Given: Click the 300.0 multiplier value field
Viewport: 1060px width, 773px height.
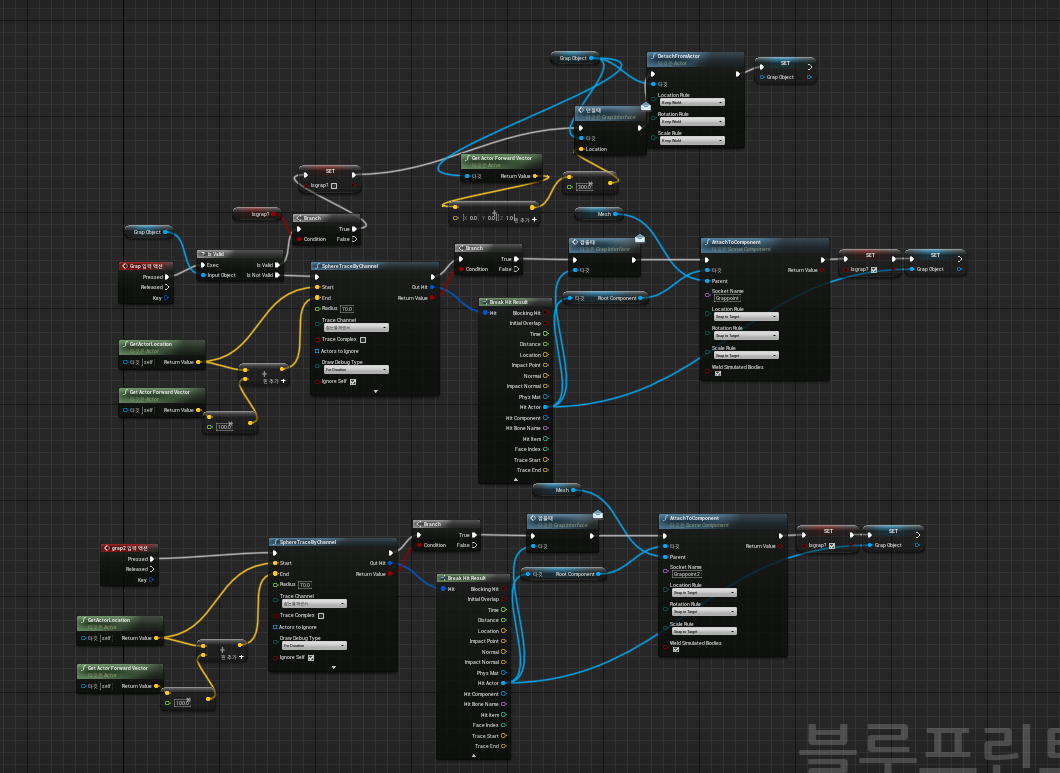Looking at the screenshot, I should tap(584, 187).
